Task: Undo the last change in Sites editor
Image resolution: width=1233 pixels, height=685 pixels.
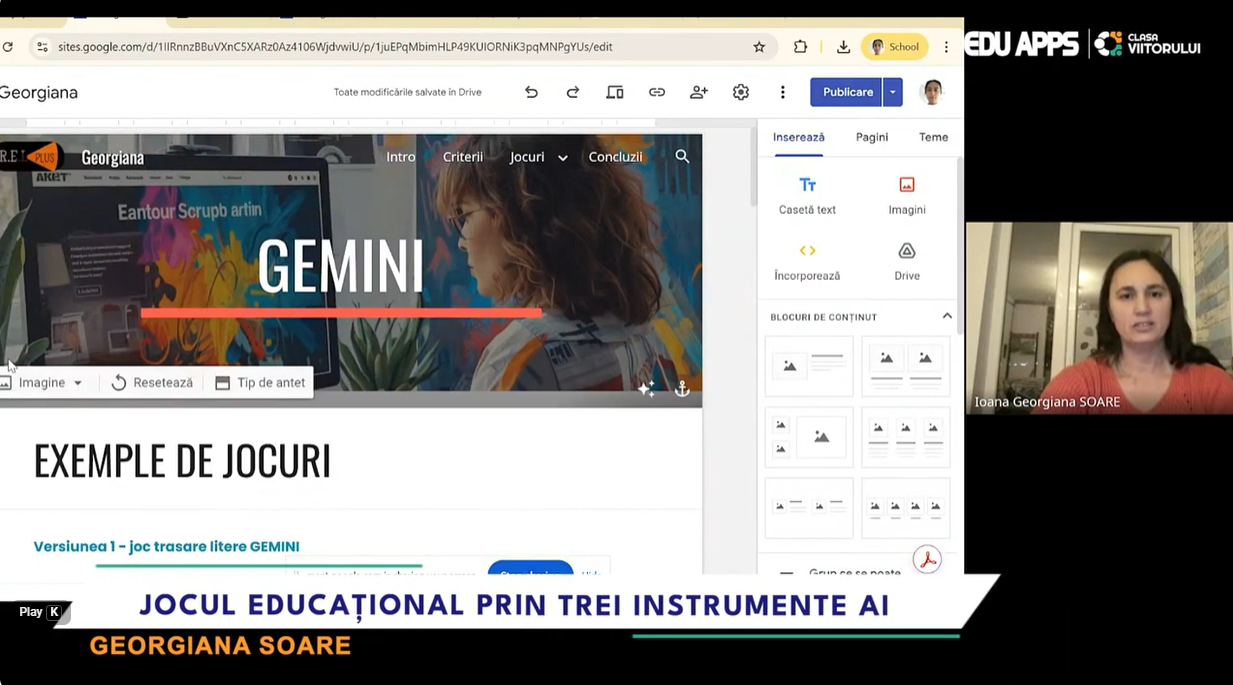Action: [x=531, y=92]
